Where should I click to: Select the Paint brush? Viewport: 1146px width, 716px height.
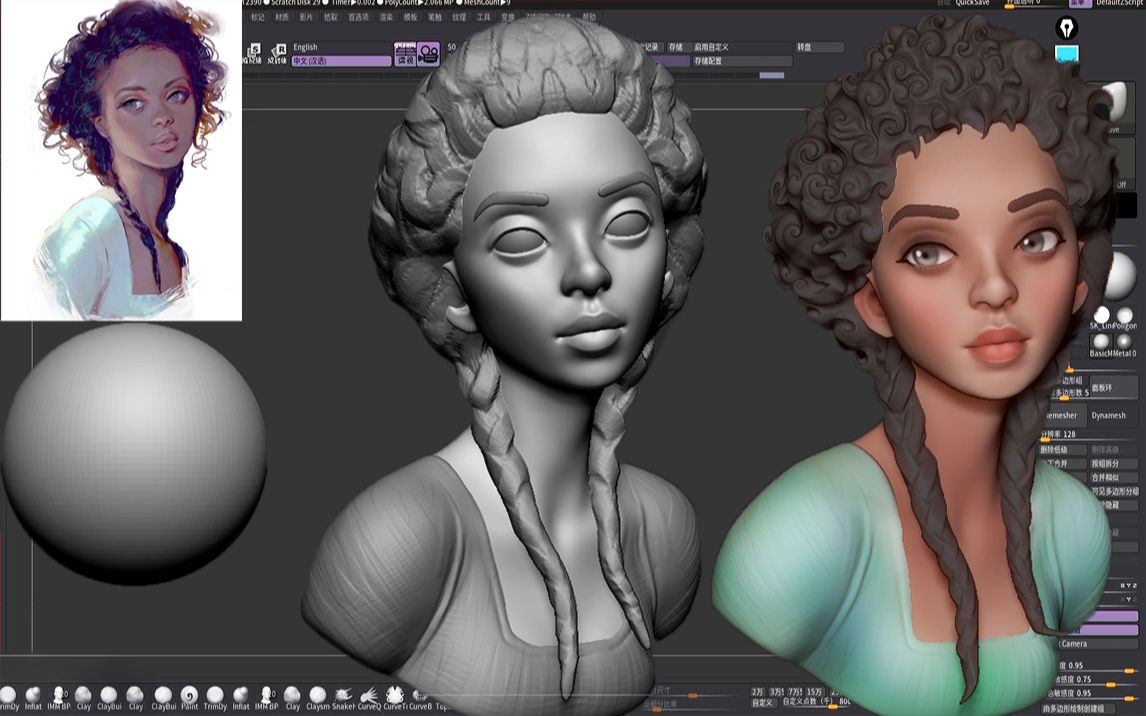189,698
